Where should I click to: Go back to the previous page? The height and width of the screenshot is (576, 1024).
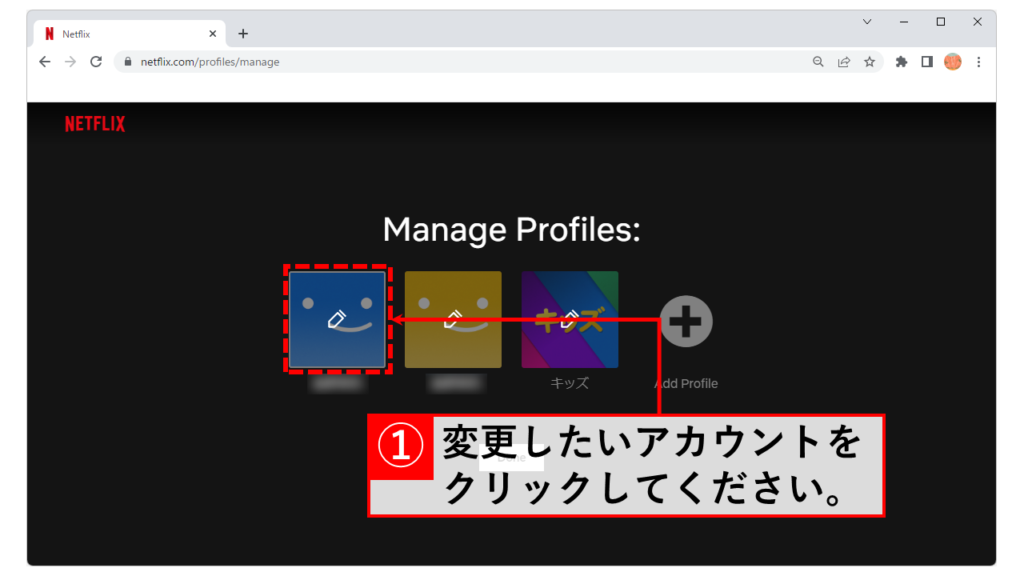point(44,62)
